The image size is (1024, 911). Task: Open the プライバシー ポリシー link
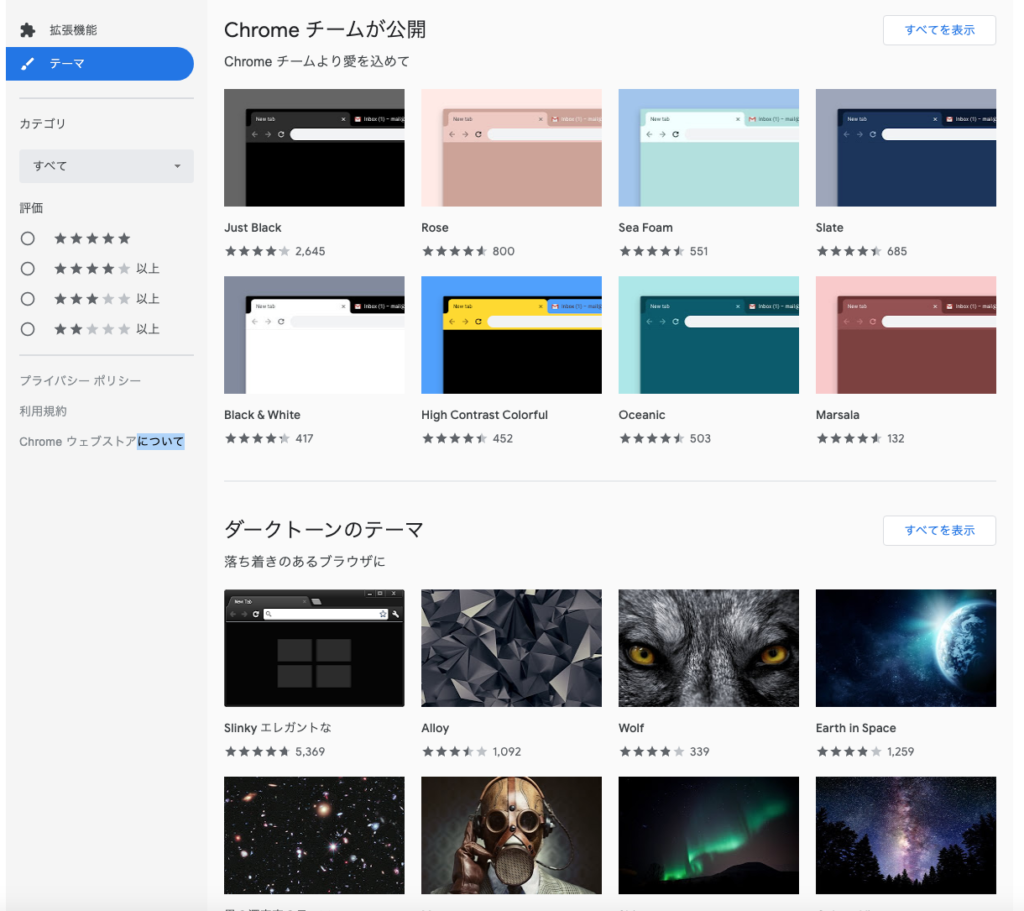coord(80,381)
